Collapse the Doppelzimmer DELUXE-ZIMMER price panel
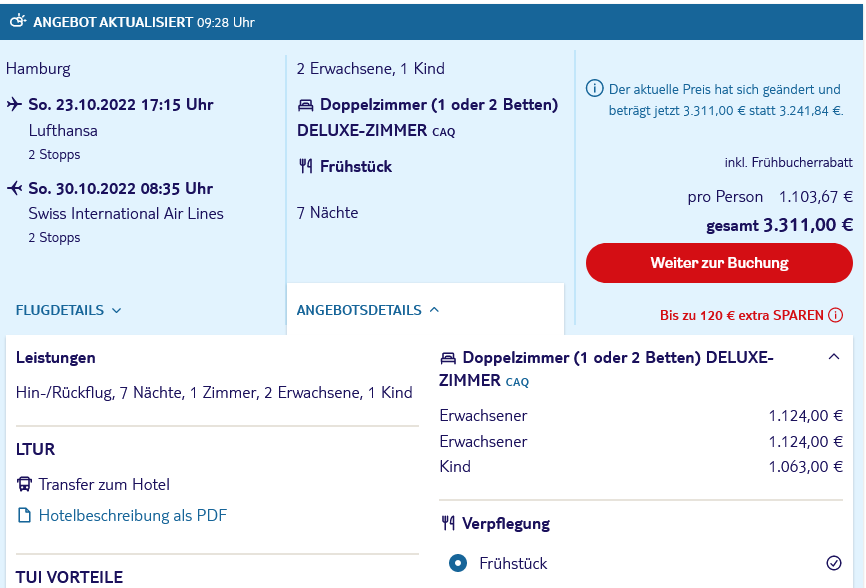Viewport: 866px width, 588px height. [x=834, y=357]
